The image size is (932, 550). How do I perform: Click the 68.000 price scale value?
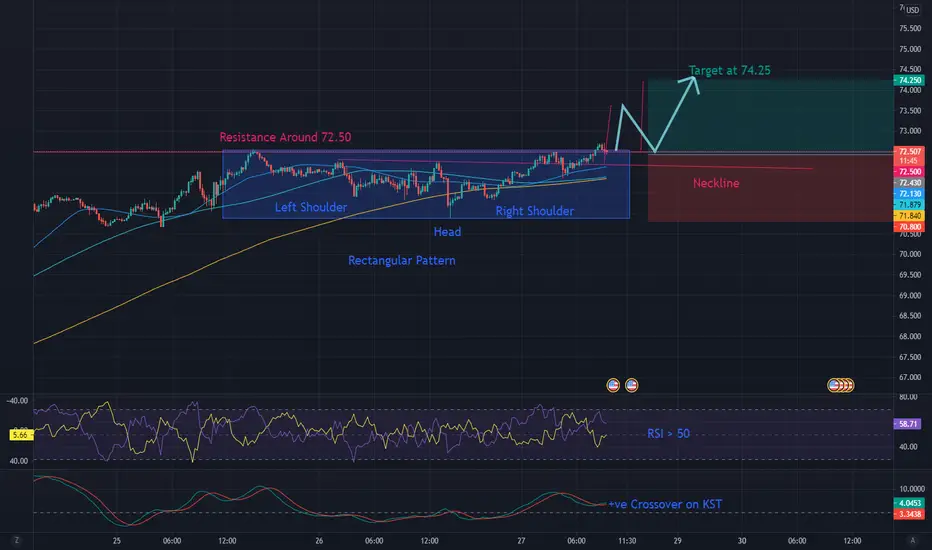click(910, 337)
